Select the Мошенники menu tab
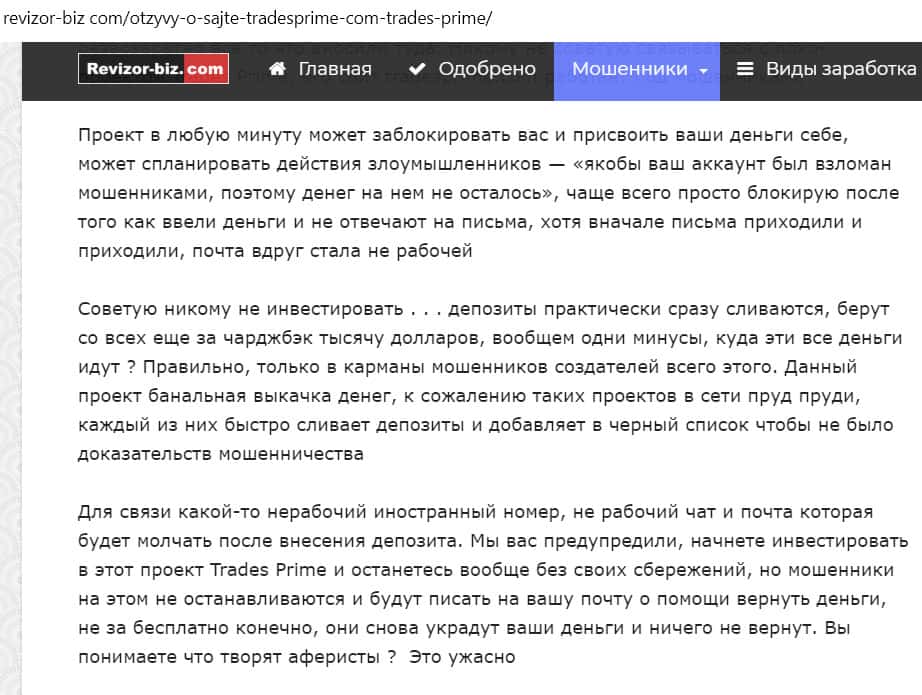 637,71
